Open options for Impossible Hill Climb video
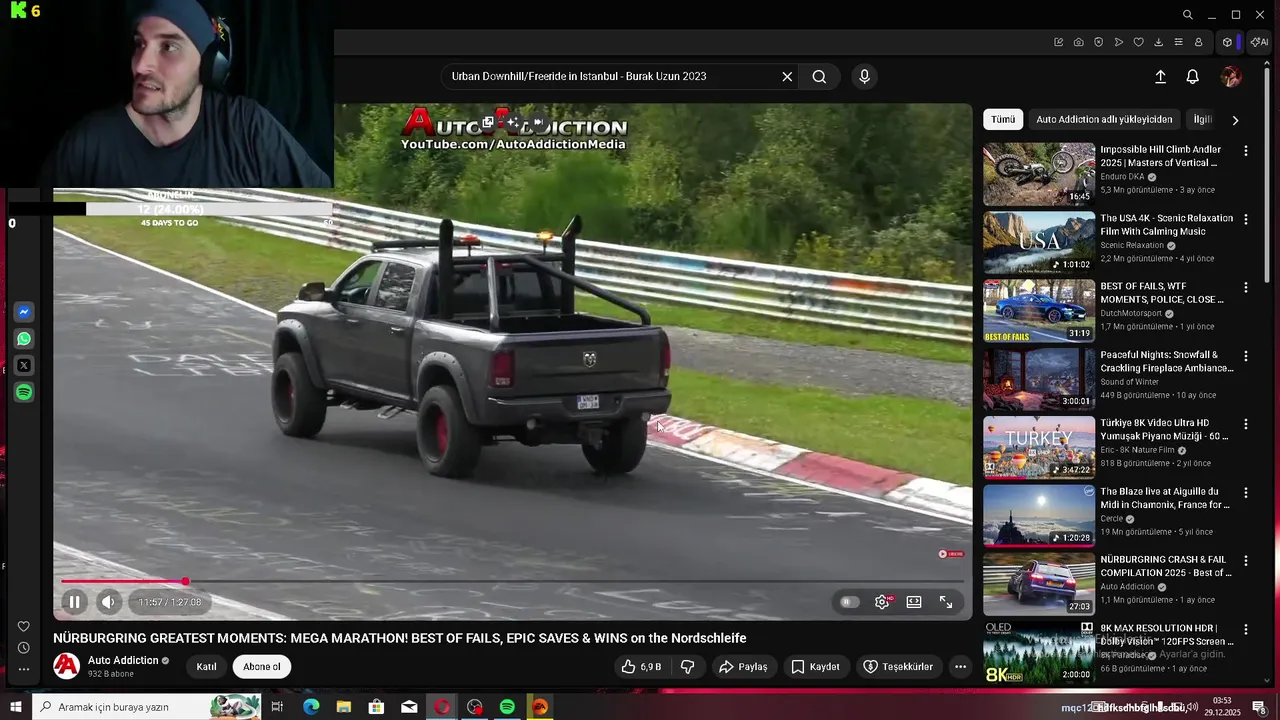The width and height of the screenshot is (1280, 720). [1246, 151]
